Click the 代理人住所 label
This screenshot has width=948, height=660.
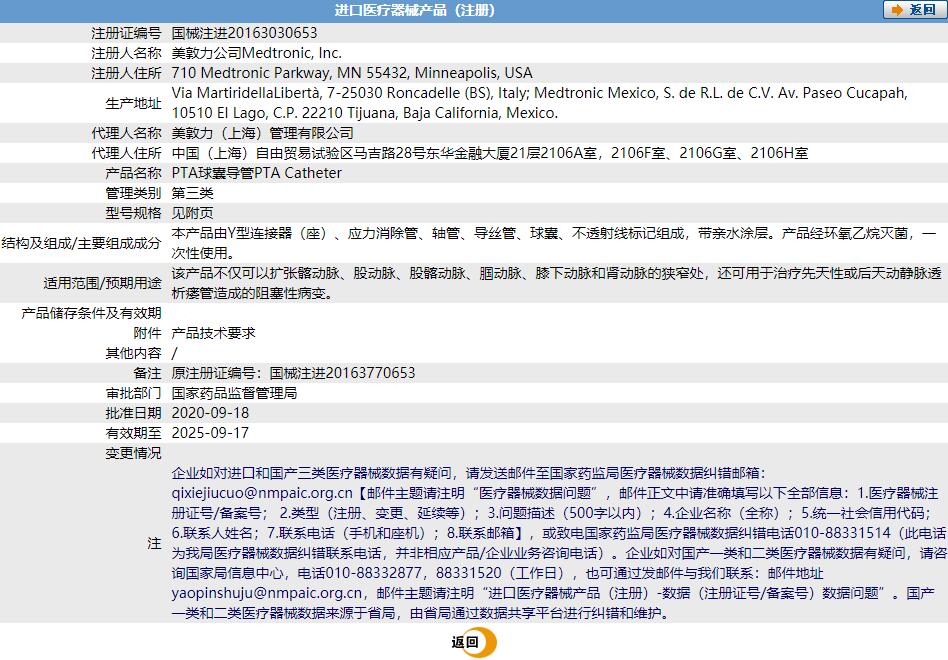tap(126, 153)
